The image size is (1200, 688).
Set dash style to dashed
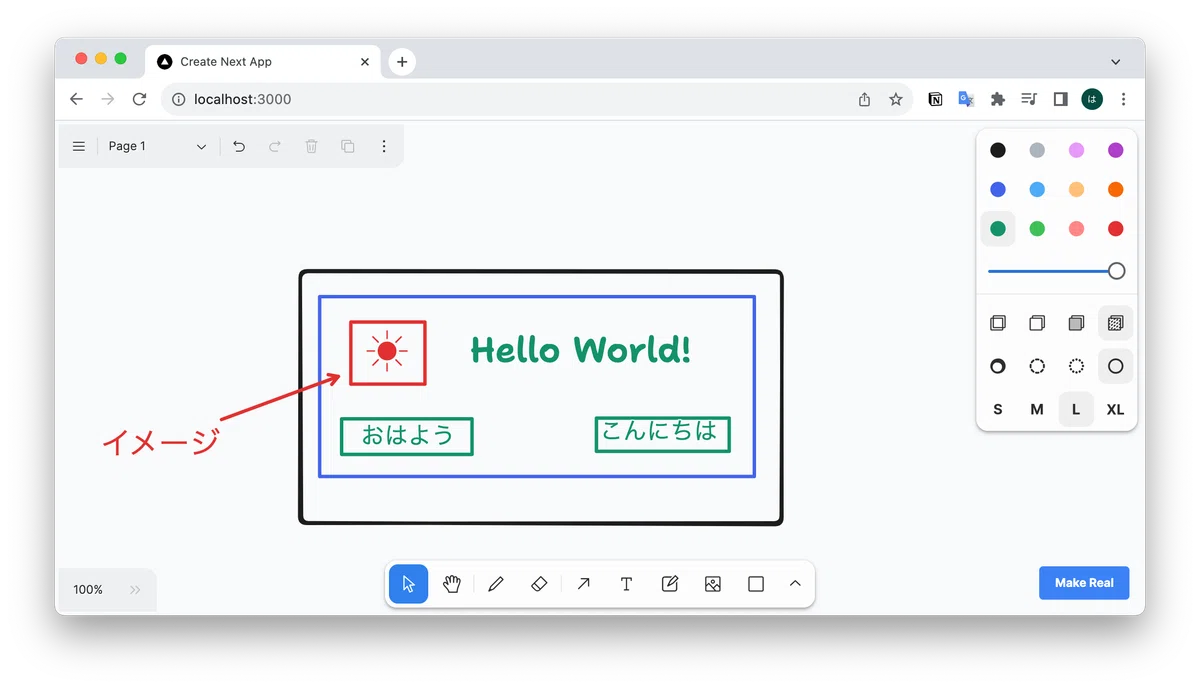coord(1037,366)
